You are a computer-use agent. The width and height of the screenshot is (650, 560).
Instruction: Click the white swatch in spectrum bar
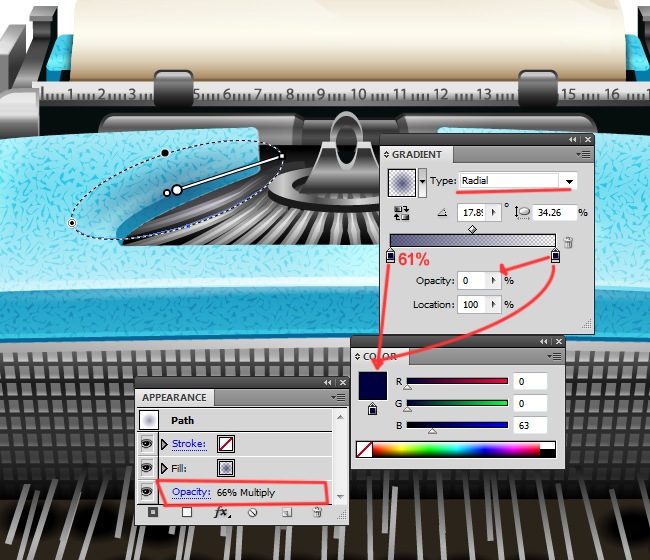click(548, 446)
